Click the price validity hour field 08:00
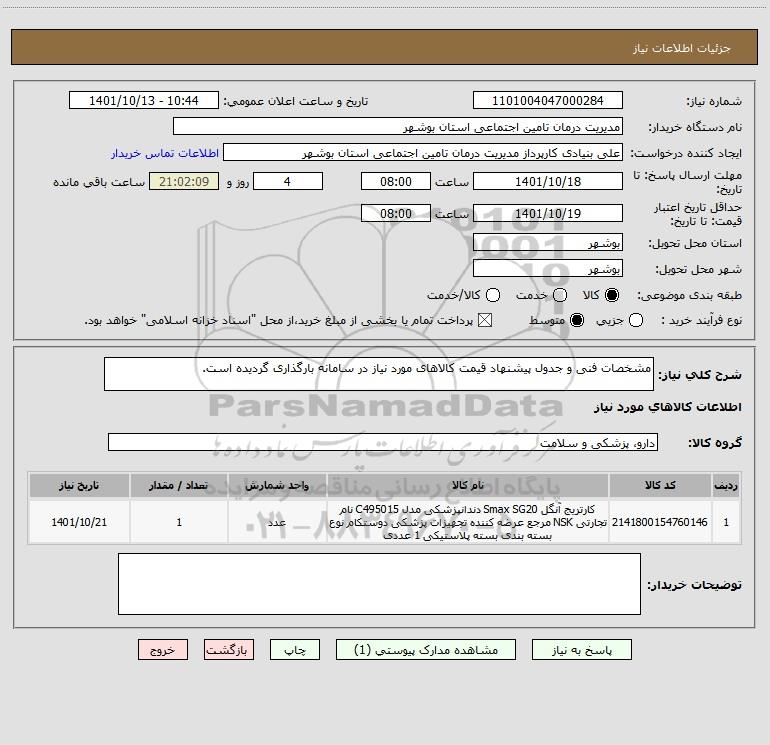770x745 pixels. point(396,213)
